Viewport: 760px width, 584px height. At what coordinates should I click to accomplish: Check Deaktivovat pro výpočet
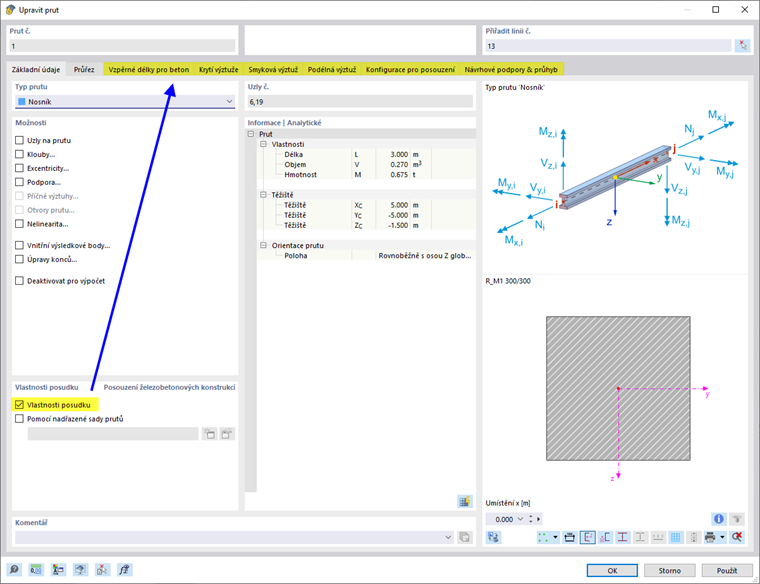[19, 281]
